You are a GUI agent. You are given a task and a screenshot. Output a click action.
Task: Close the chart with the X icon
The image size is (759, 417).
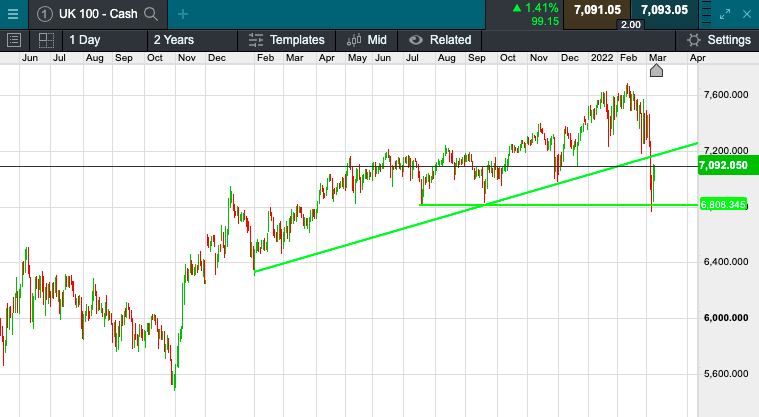tap(748, 13)
